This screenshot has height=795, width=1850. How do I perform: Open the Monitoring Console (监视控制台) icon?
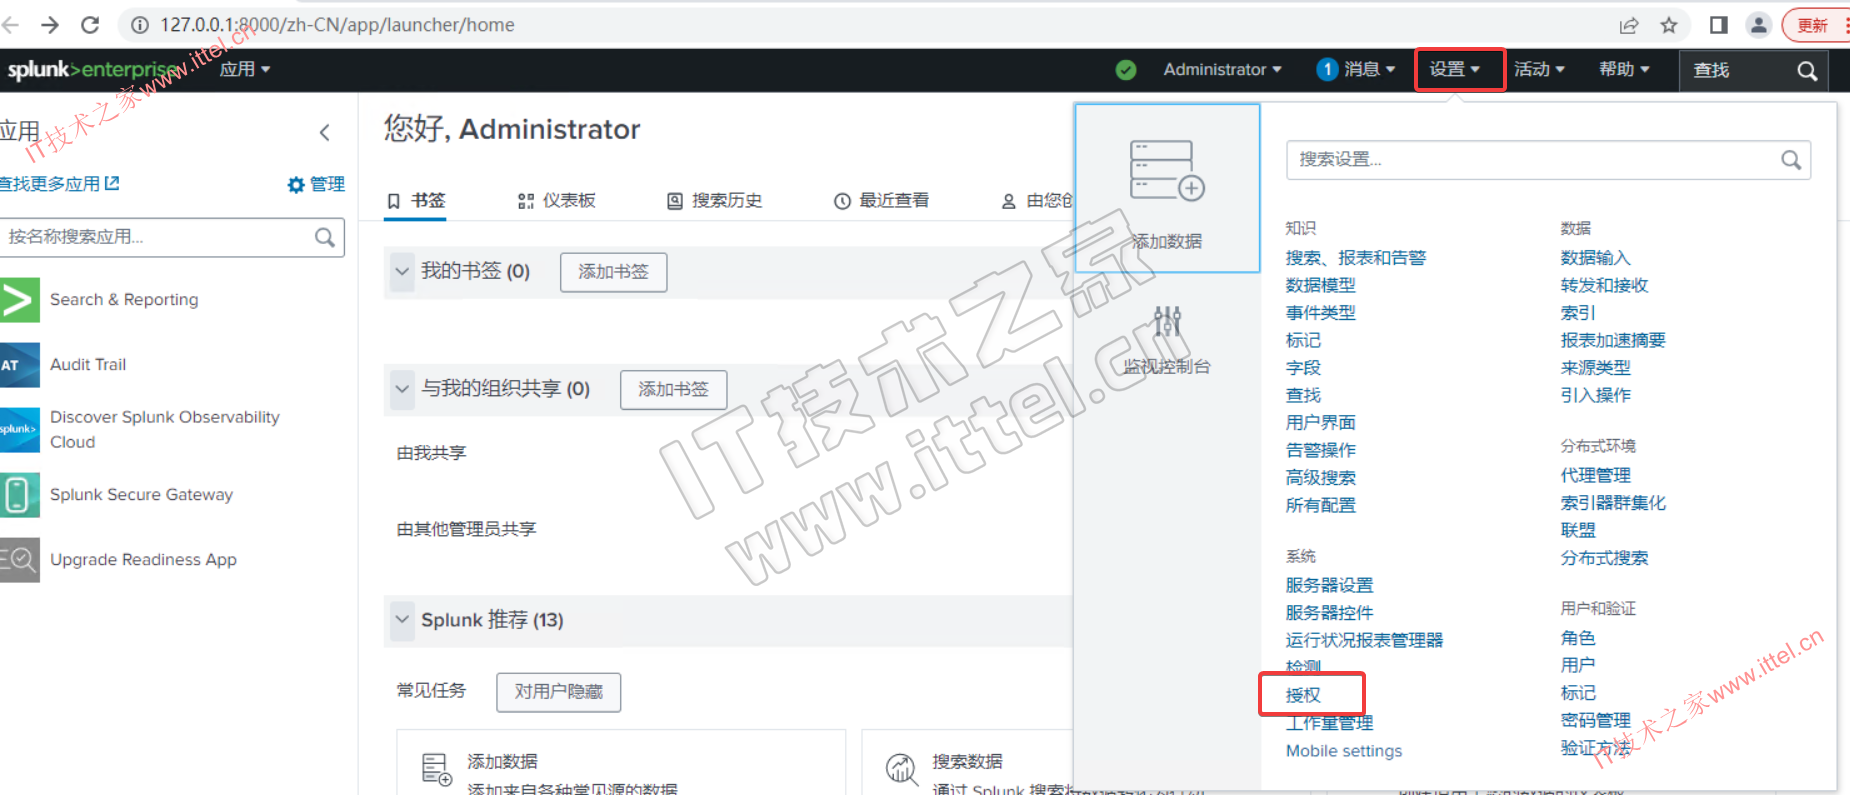click(x=1166, y=322)
